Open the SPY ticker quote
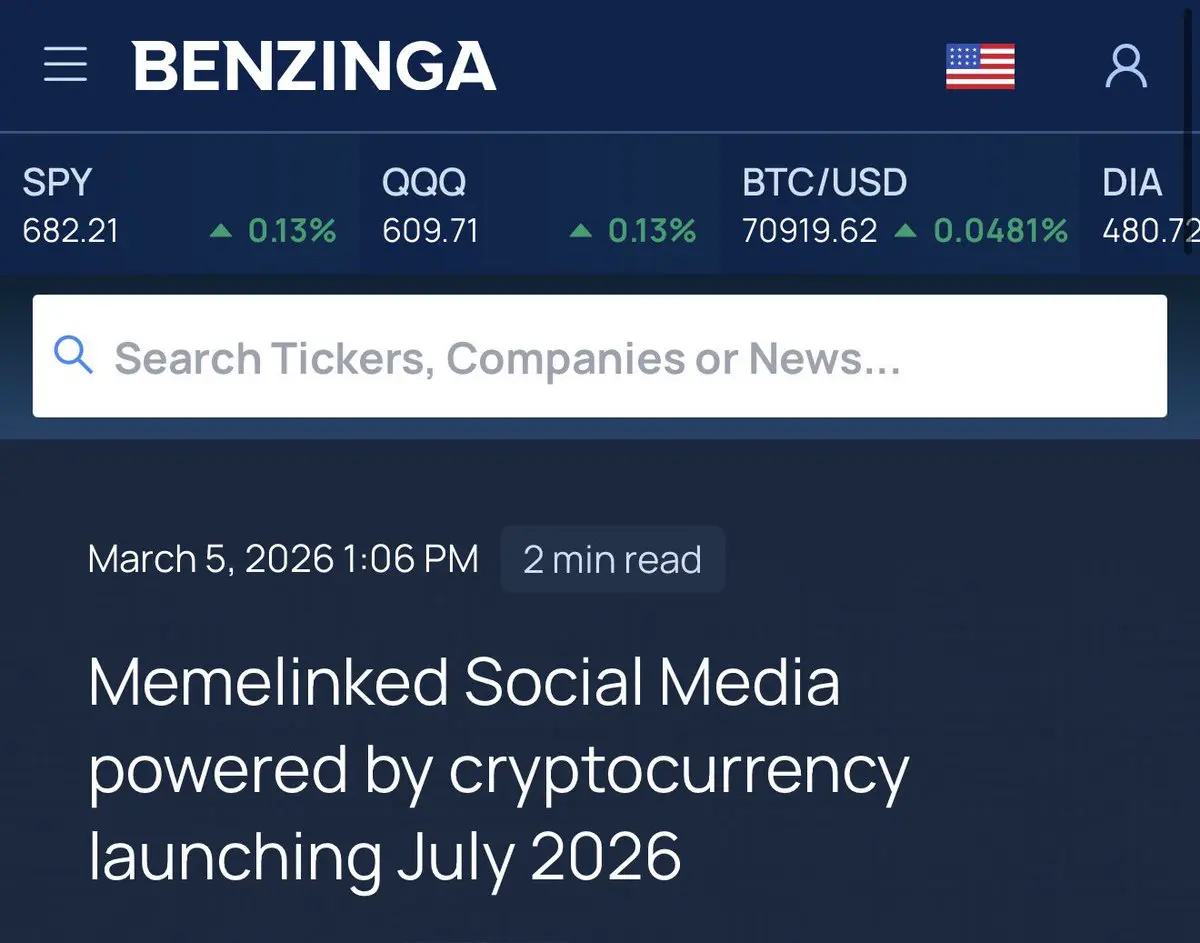The width and height of the screenshot is (1200, 943). pyautogui.click(x=57, y=183)
